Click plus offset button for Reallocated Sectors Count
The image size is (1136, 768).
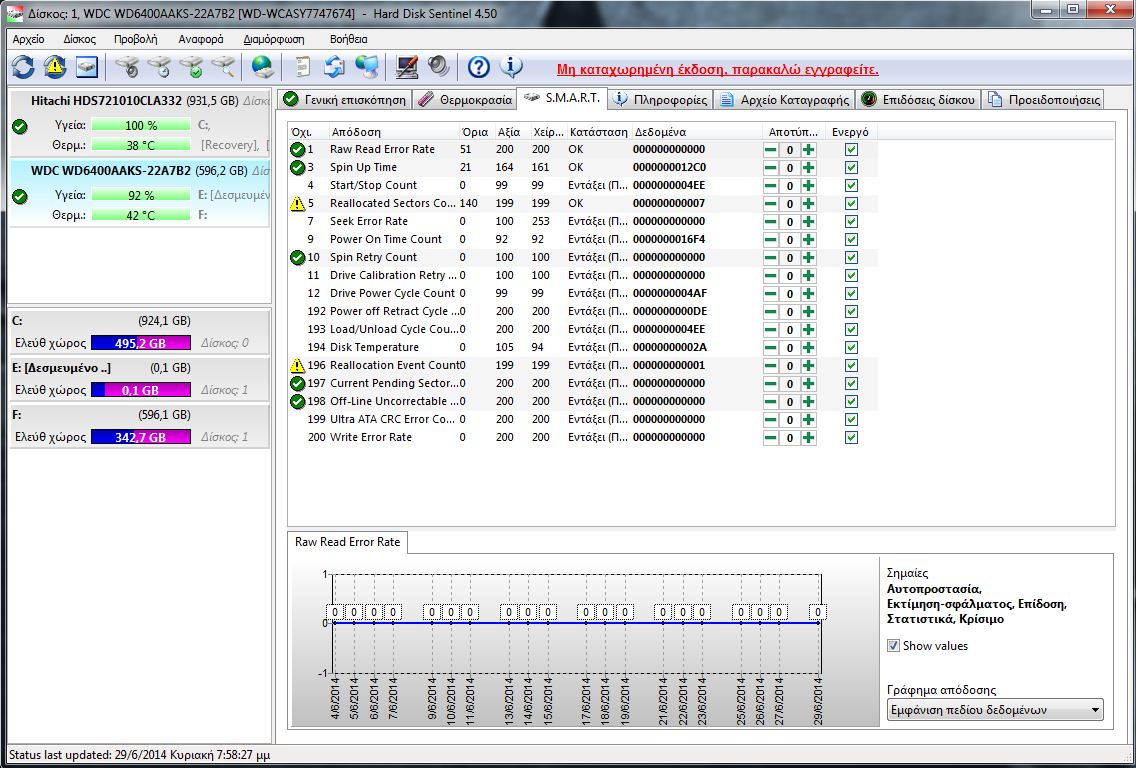(809, 204)
